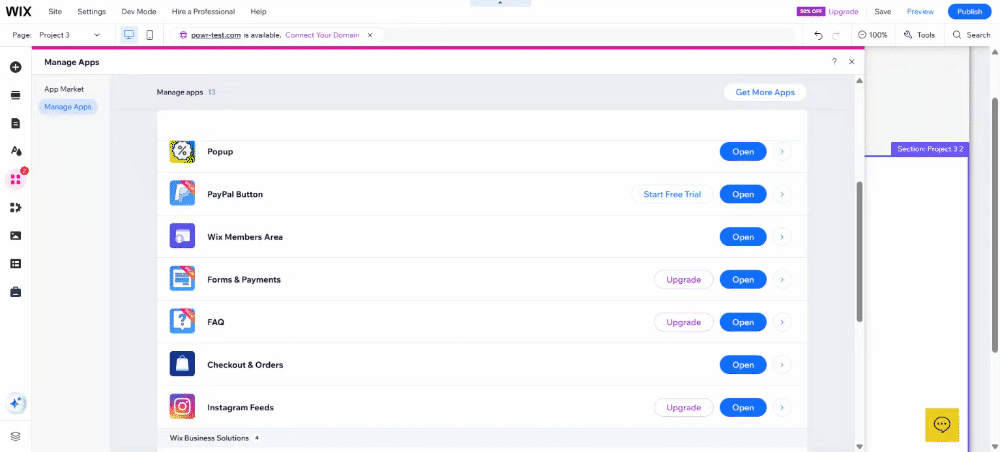Open the Layers icon at bottom left
Image resolution: width=1000 pixels, height=452 pixels.
[15, 436]
